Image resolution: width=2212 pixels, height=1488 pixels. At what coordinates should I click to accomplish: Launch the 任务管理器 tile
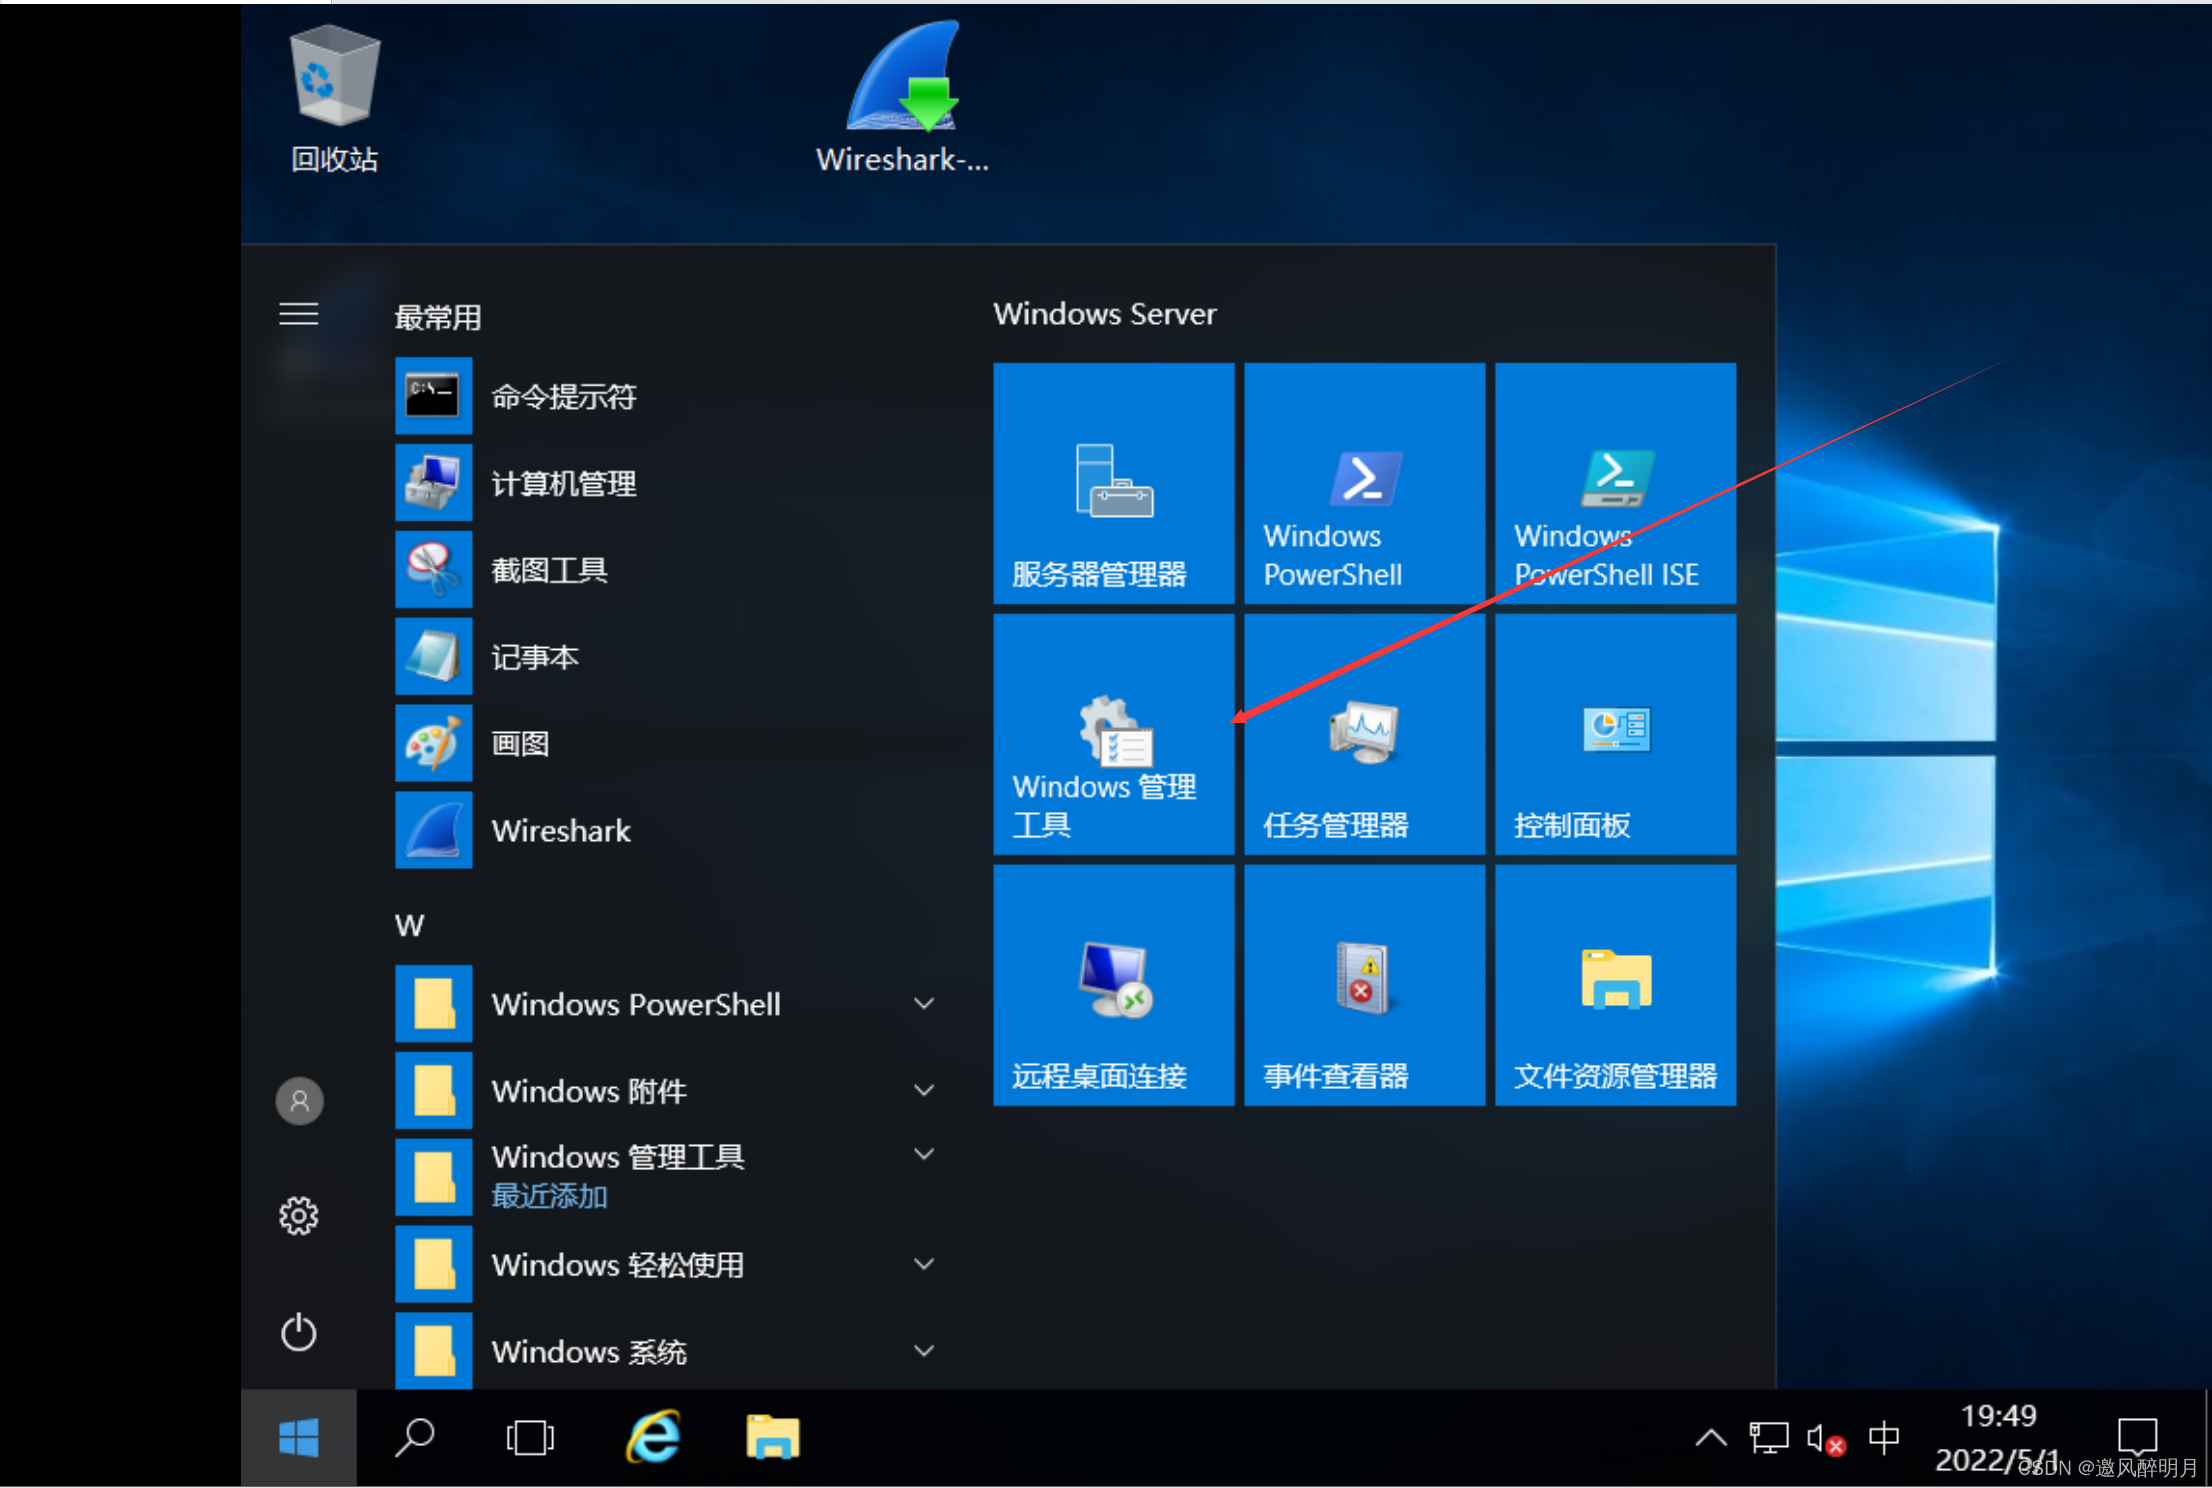click(x=1364, y=735)
